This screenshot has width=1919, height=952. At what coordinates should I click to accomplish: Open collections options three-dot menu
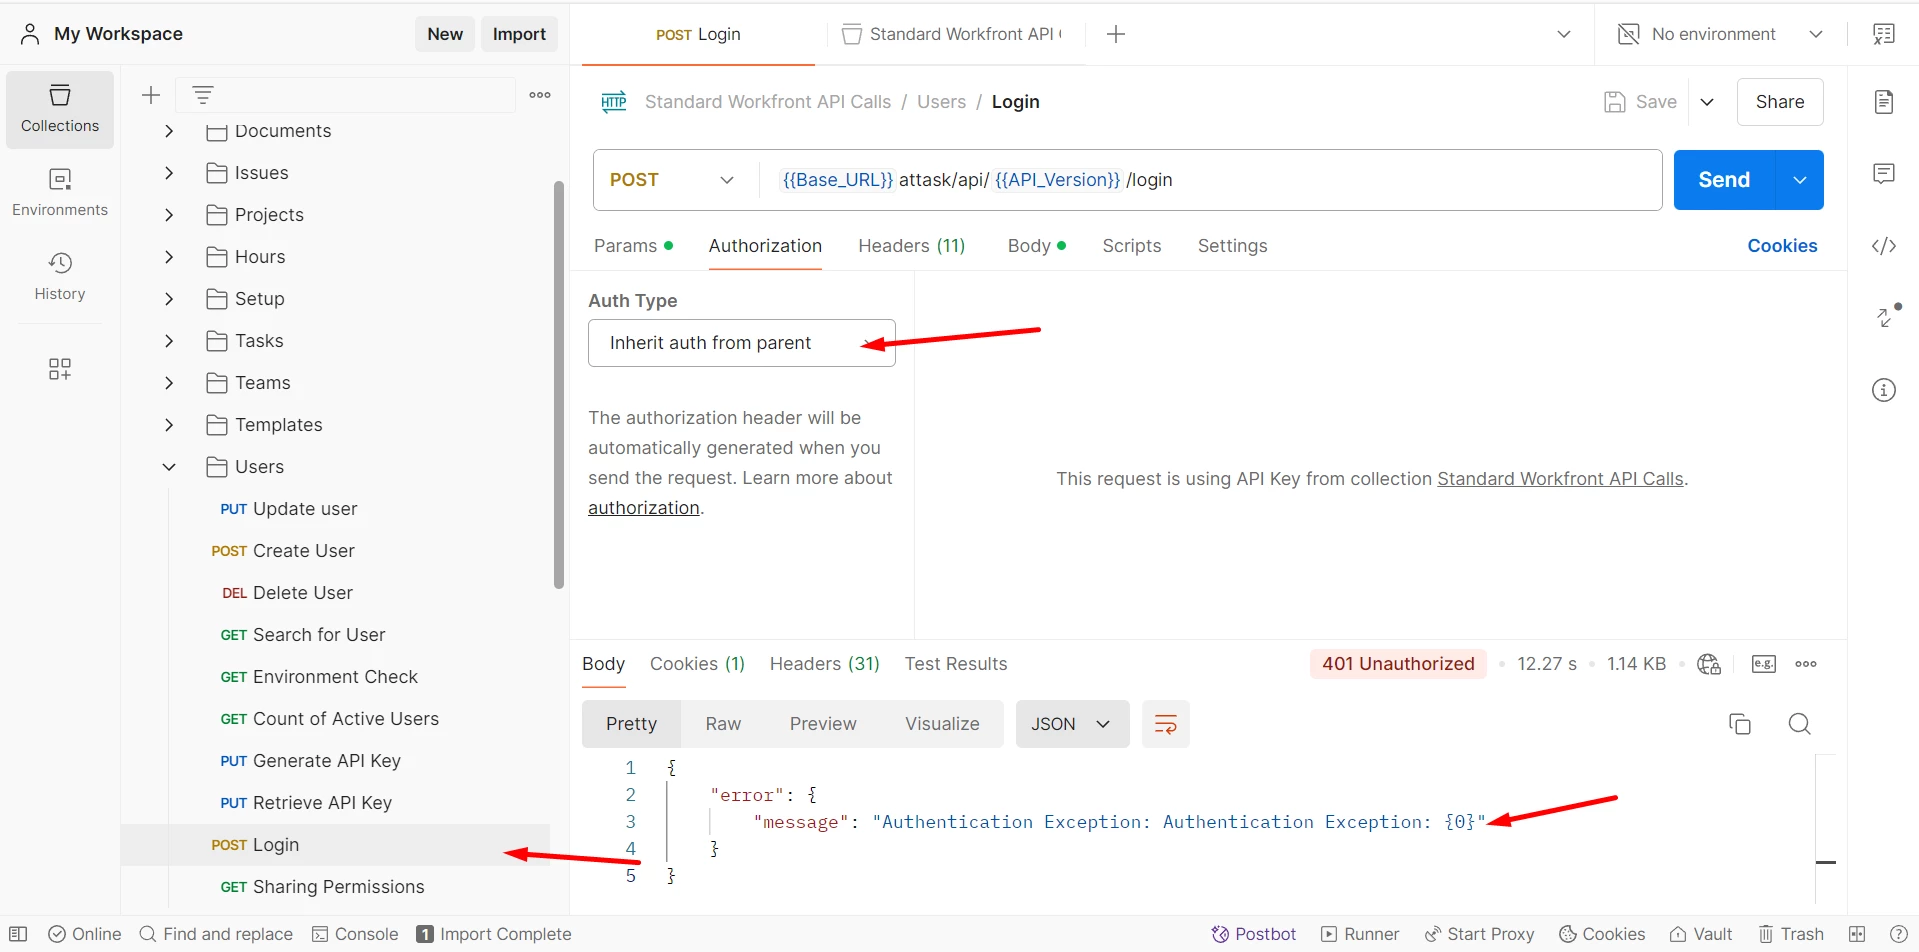[x=540, y=95]
